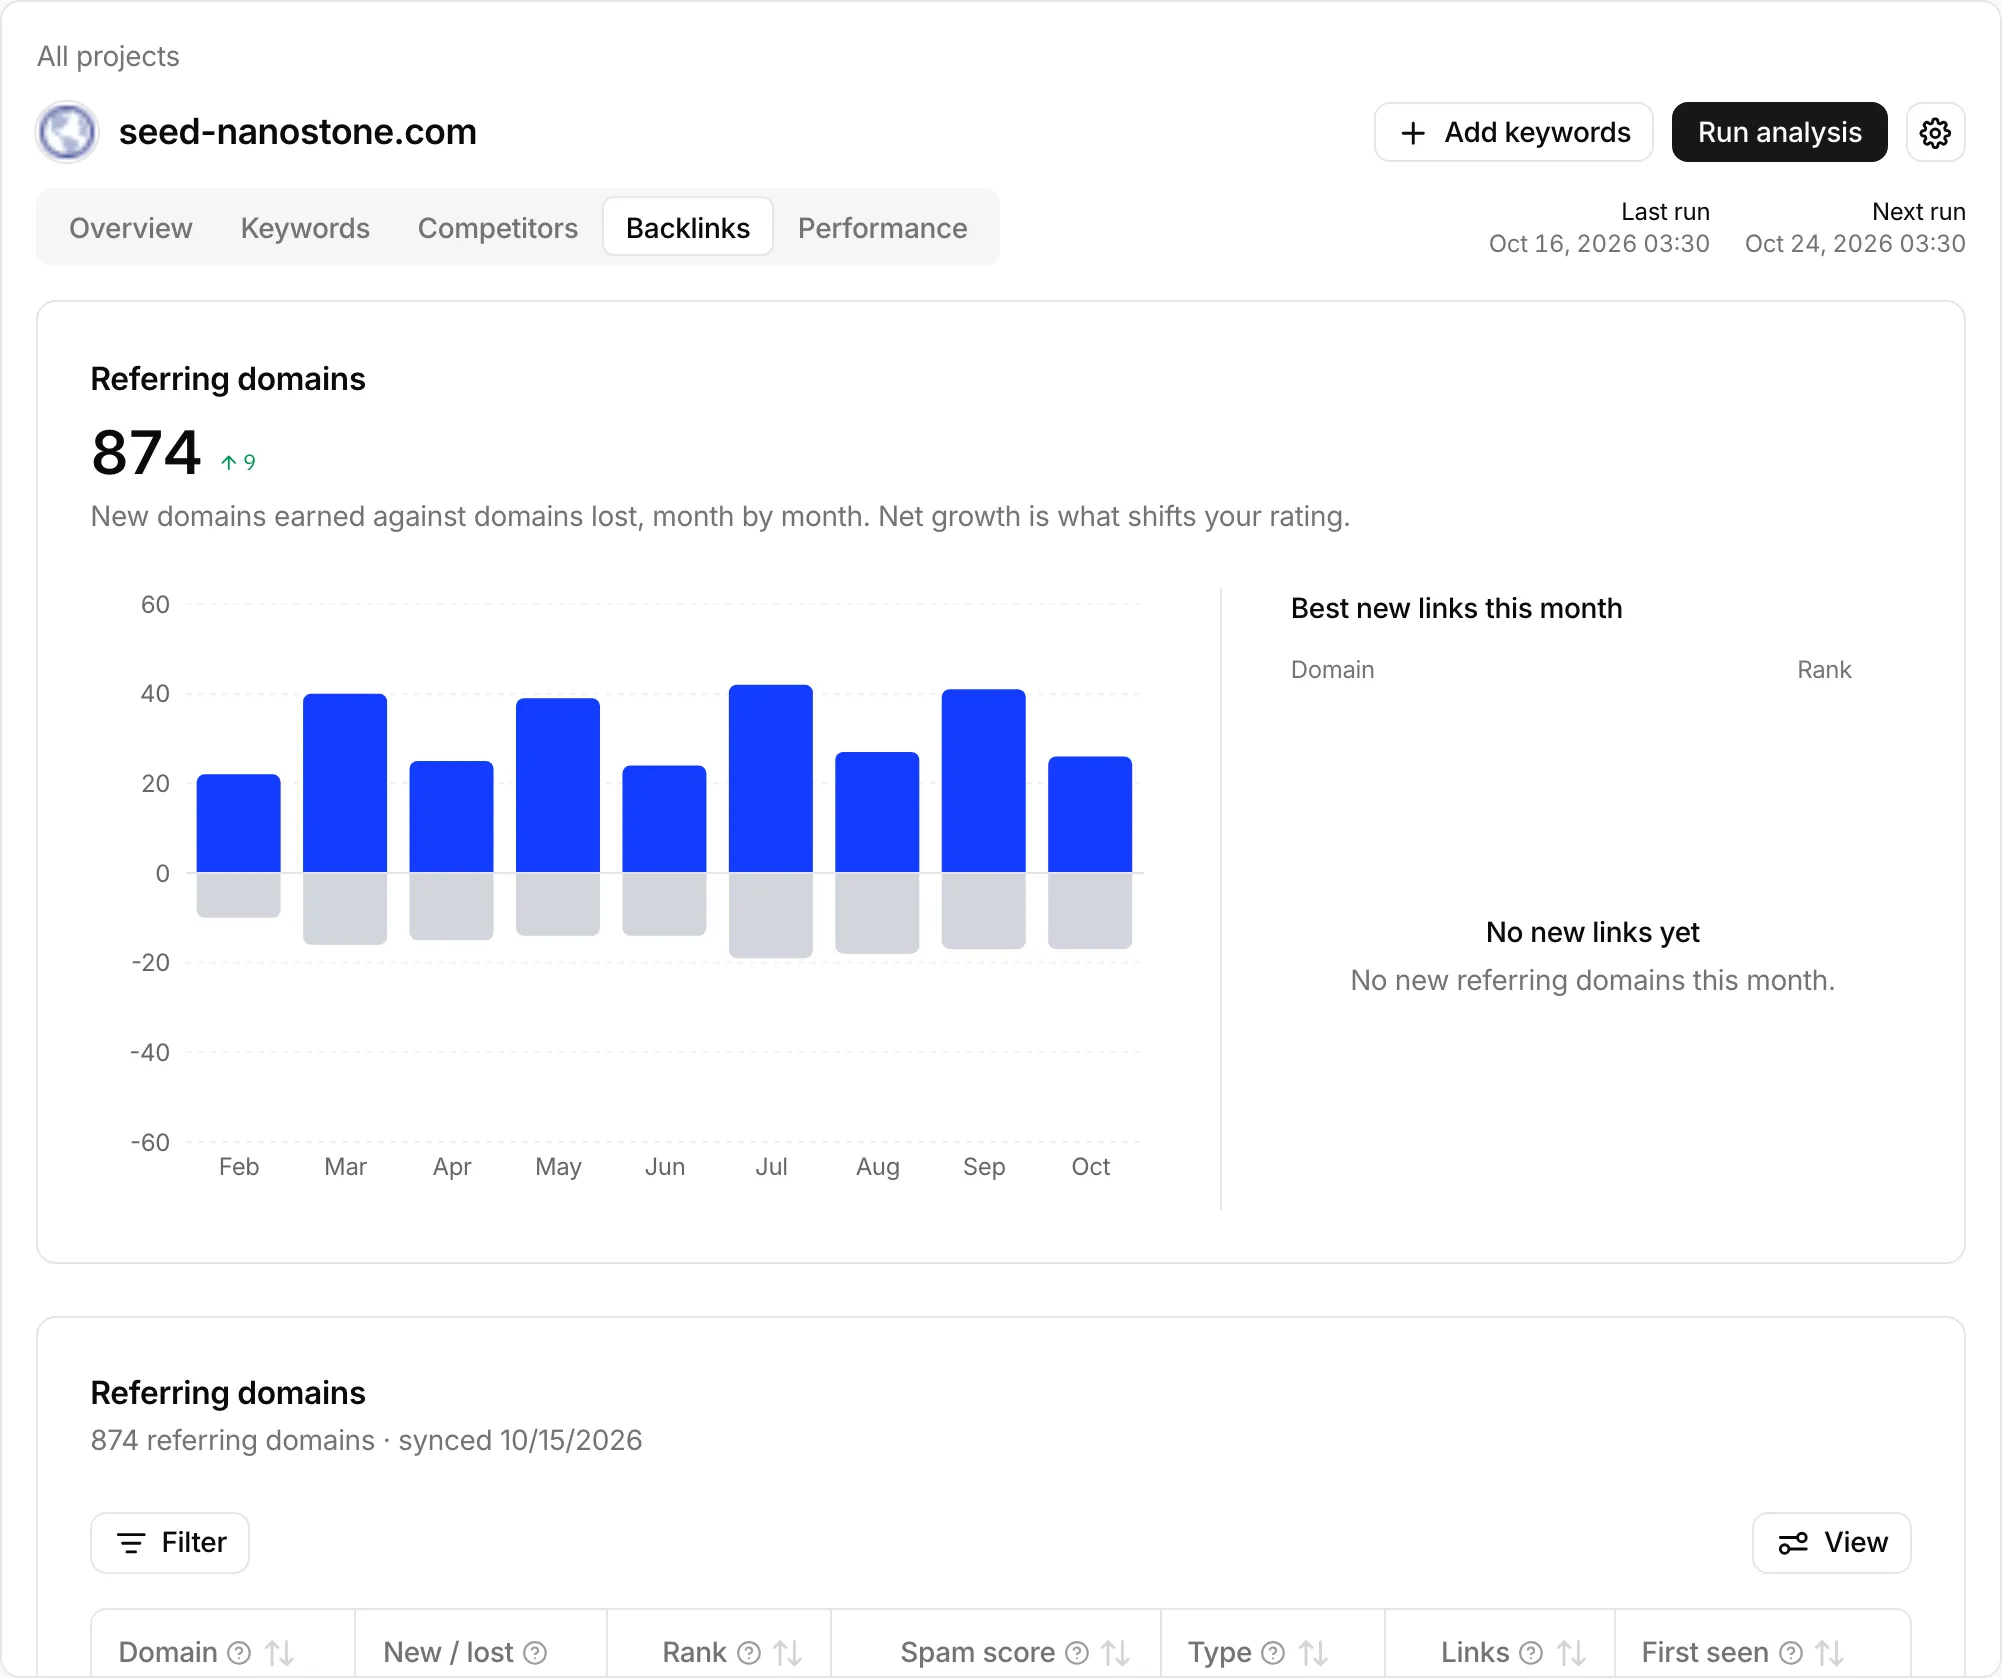Click the green ↑ 9 change indicator

pos(238,462)
